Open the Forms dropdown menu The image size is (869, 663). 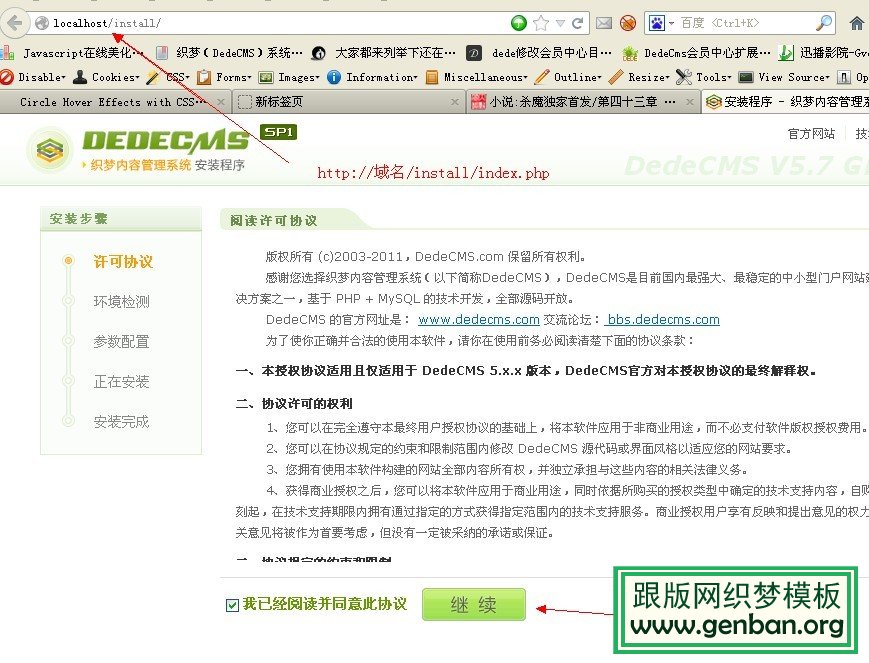[224, 77]
